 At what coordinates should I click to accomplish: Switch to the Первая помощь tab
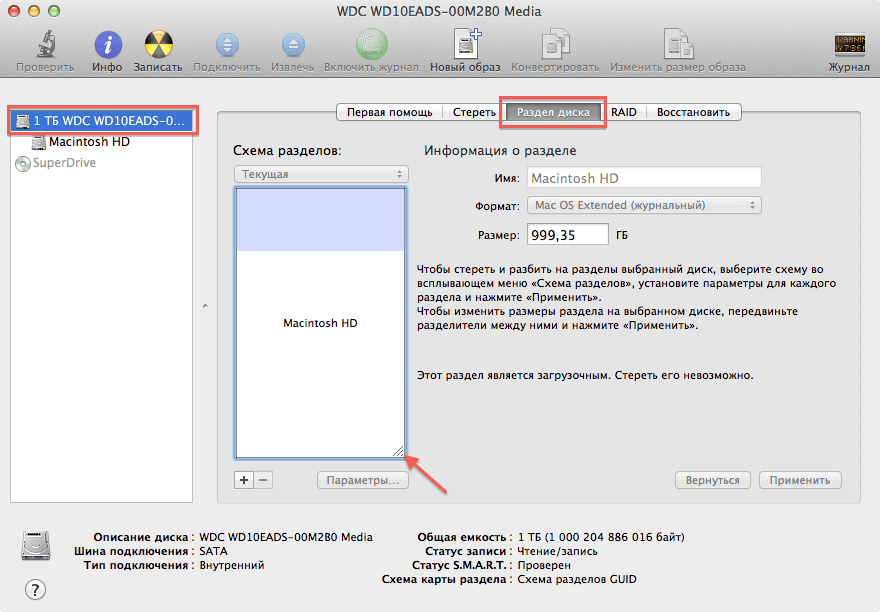click(x=389, y=112)
